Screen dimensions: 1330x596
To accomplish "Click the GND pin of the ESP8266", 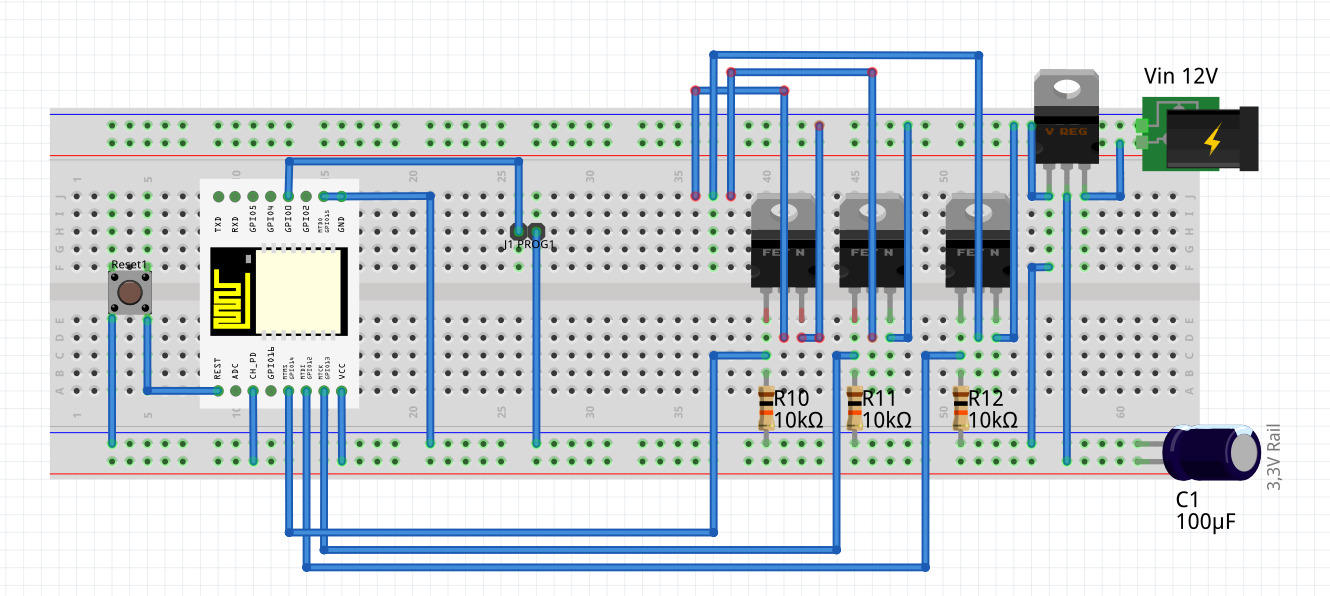I will tap(340, 196).
